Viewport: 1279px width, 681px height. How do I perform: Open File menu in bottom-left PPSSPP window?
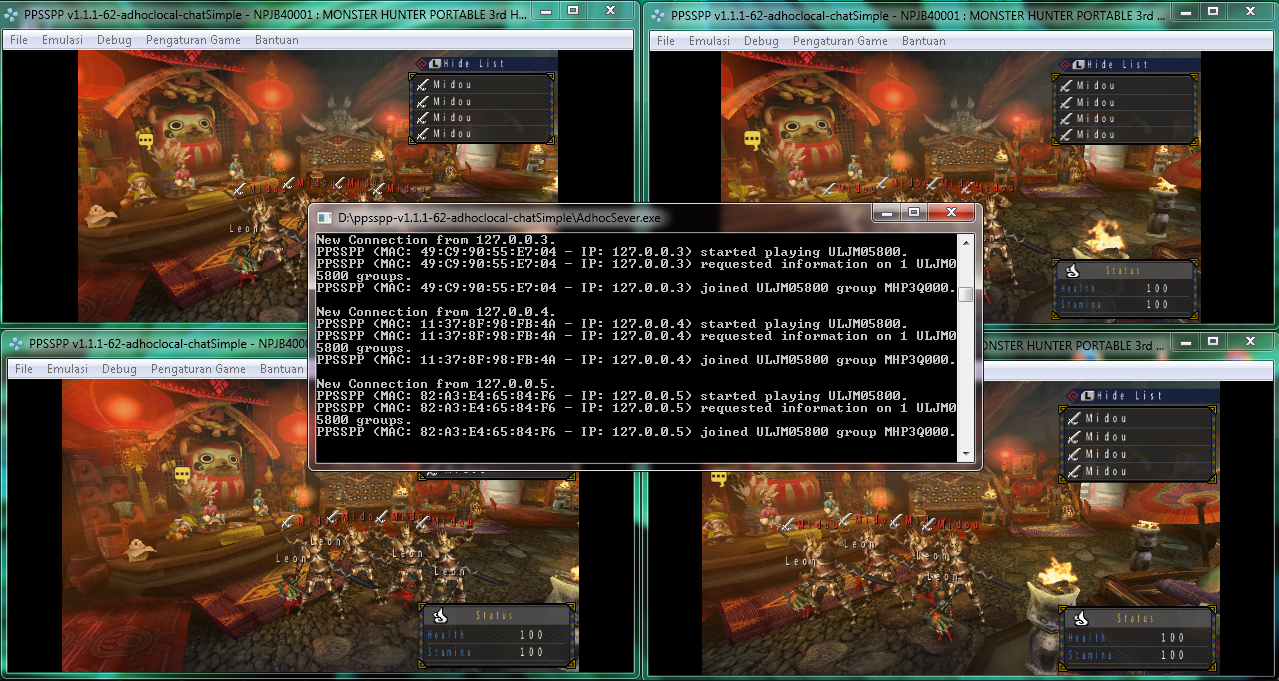[24, 369]
